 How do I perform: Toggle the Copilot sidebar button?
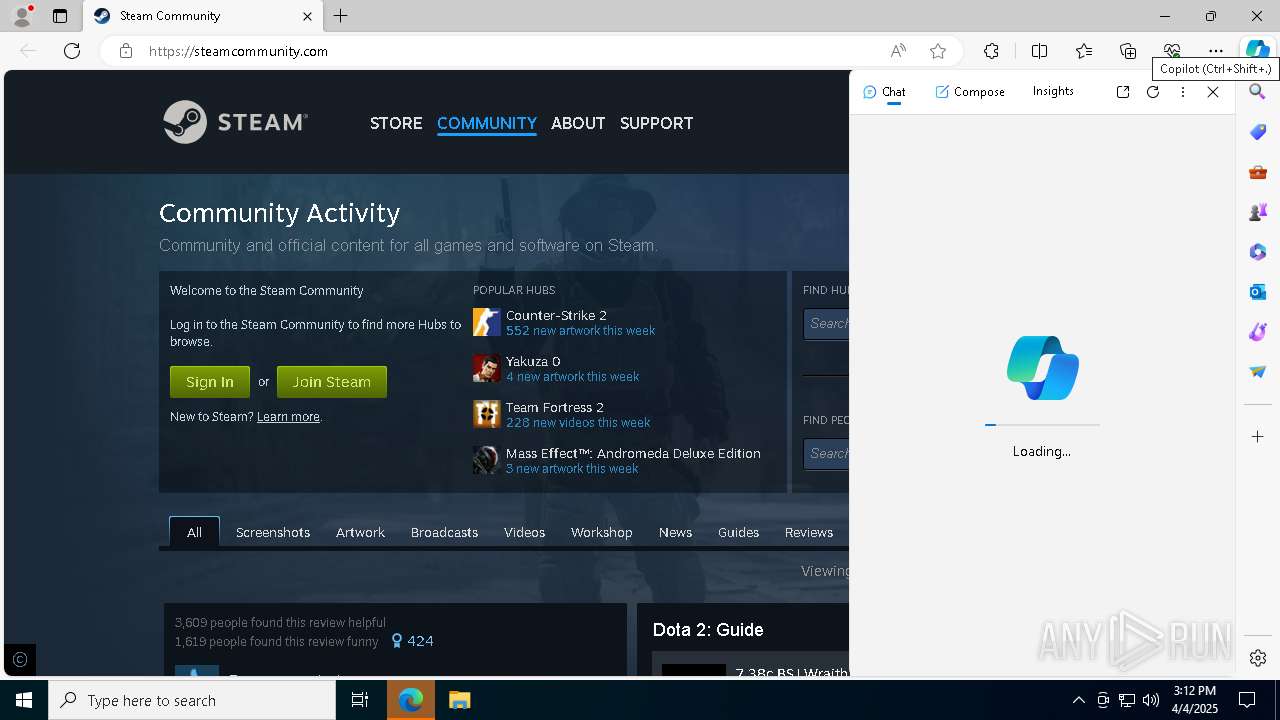tap(1257, 51)
